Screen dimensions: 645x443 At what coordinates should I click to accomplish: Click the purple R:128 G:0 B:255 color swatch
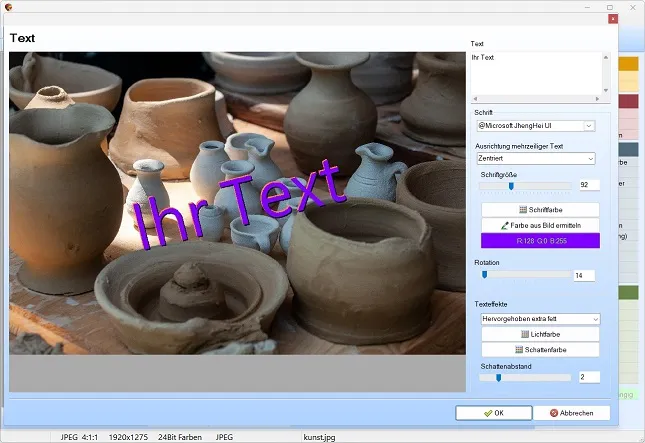click(540, 241)
